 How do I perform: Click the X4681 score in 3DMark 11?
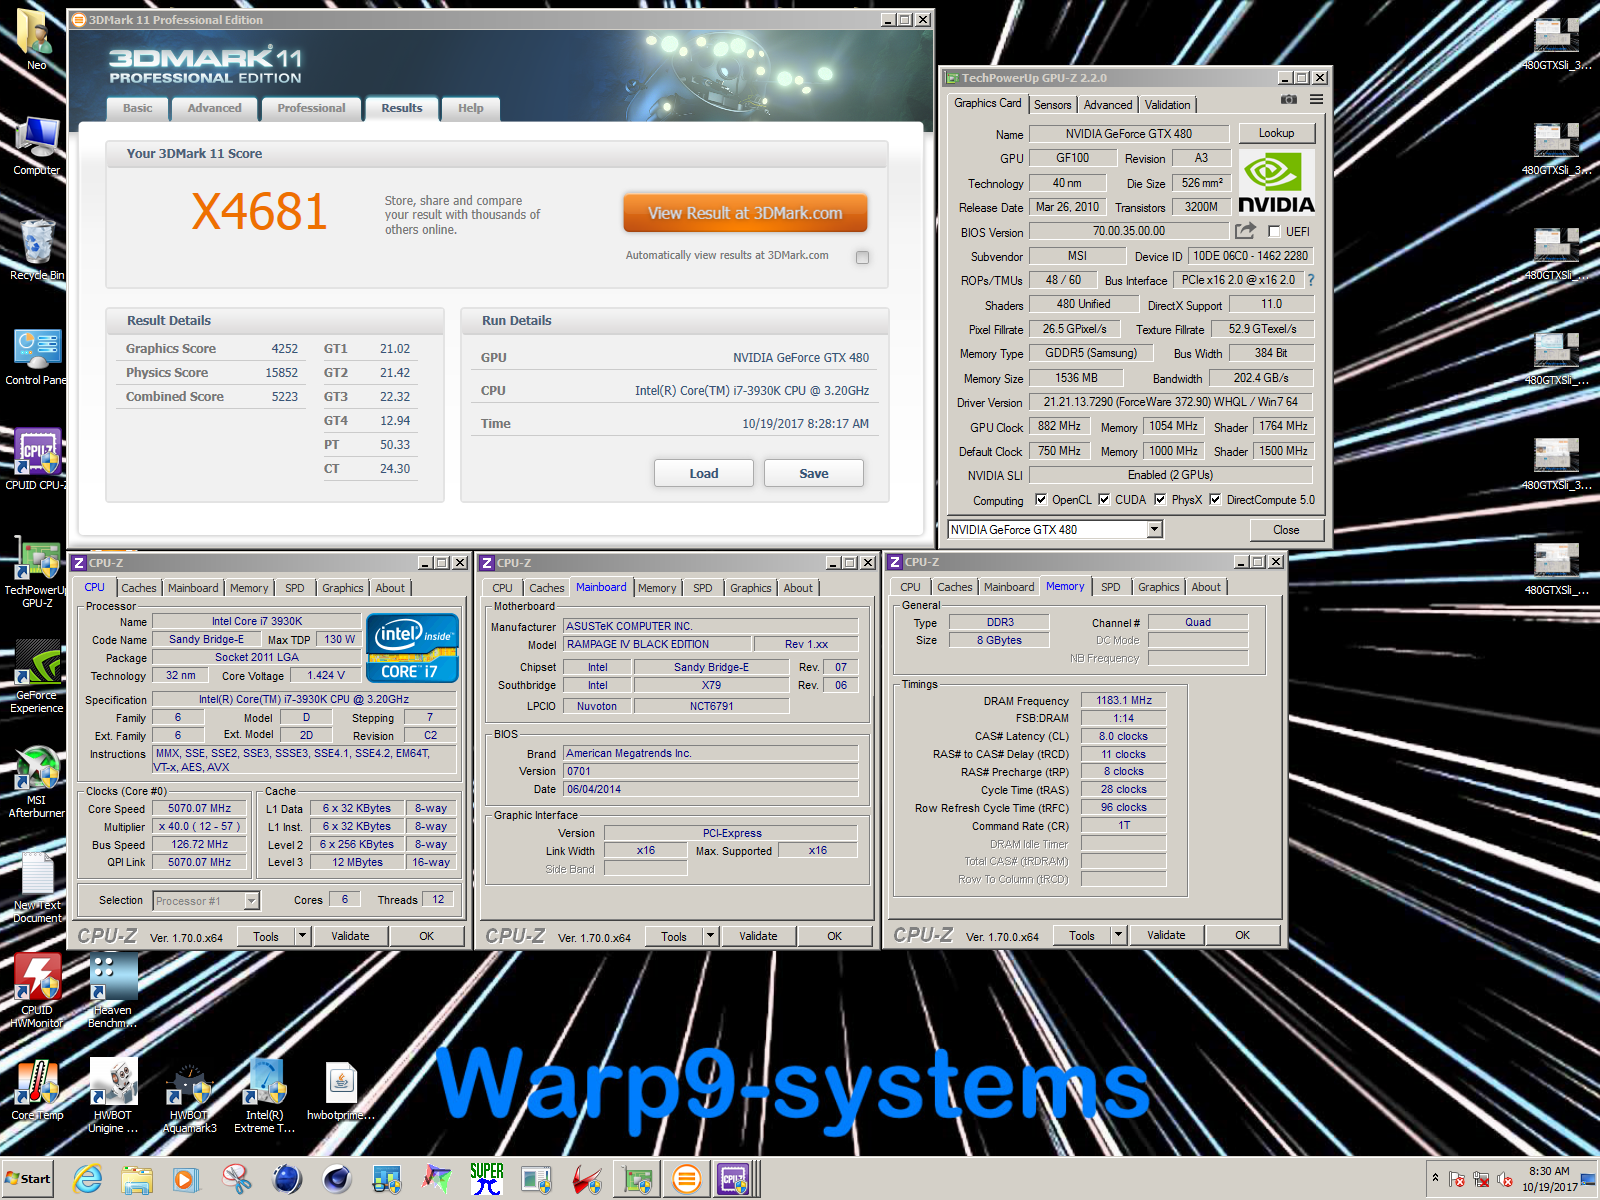[x=259, y=211]
